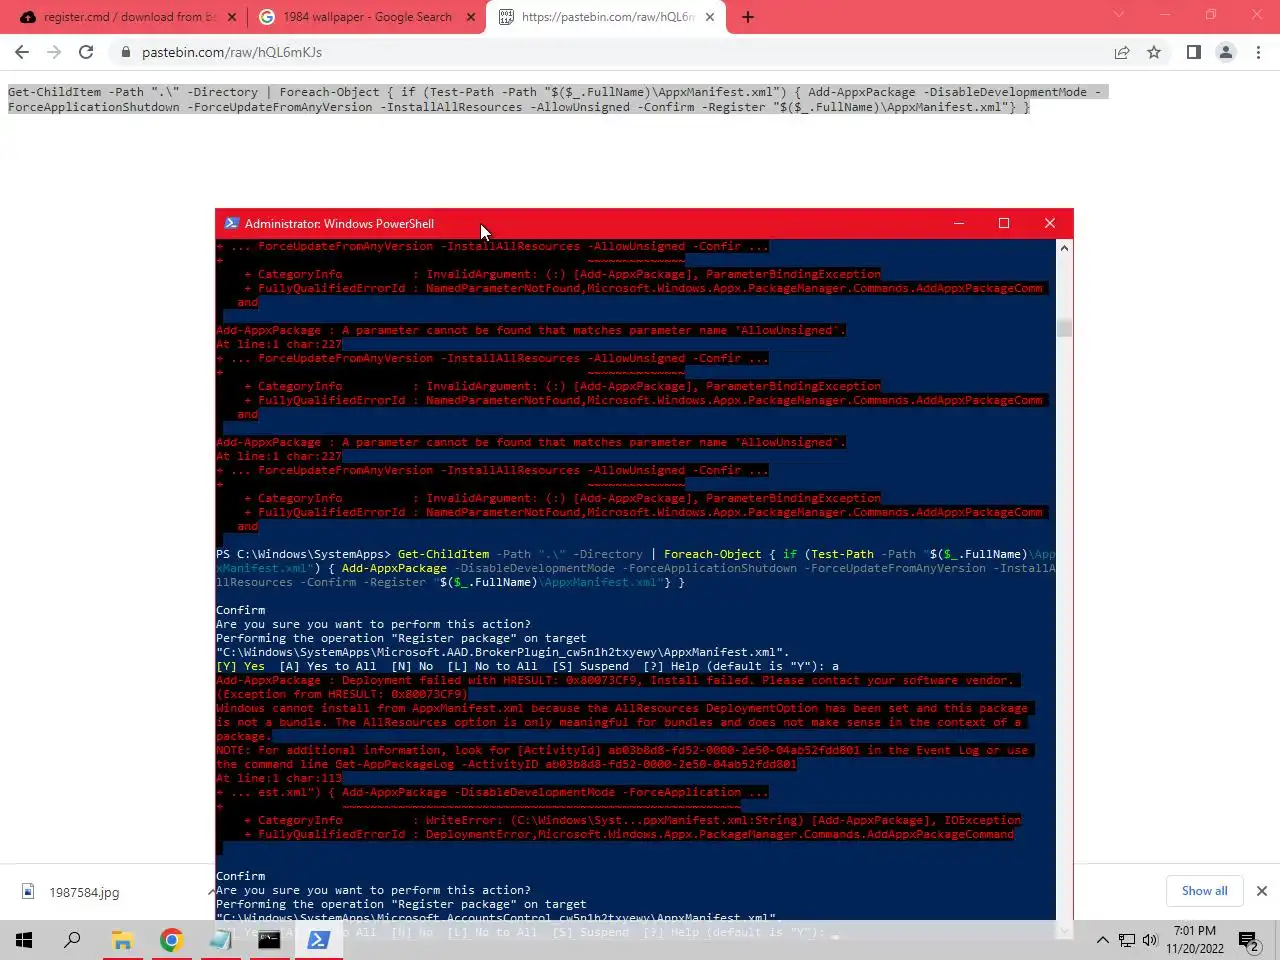Open a new browser tab
Viewport: 1280px width, 960px height.
748,17
